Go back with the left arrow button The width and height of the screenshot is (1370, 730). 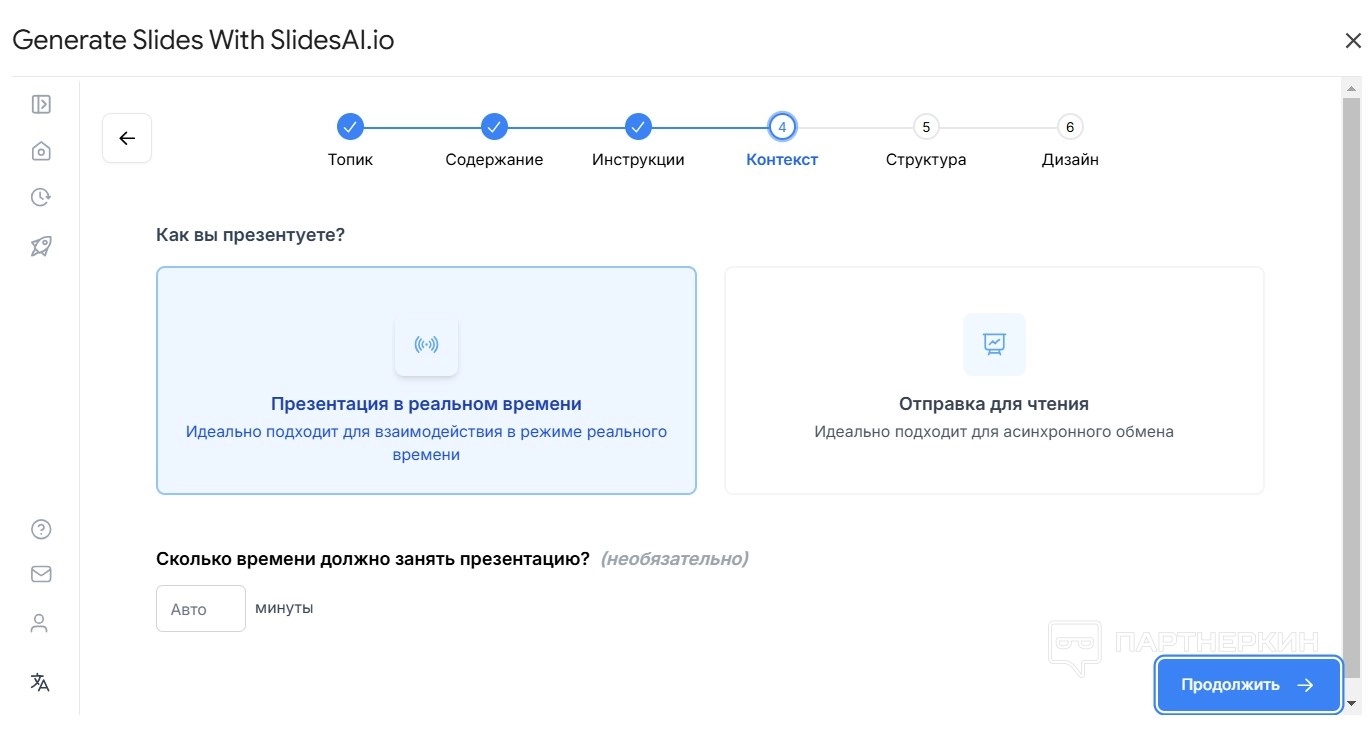coord(127,138)
